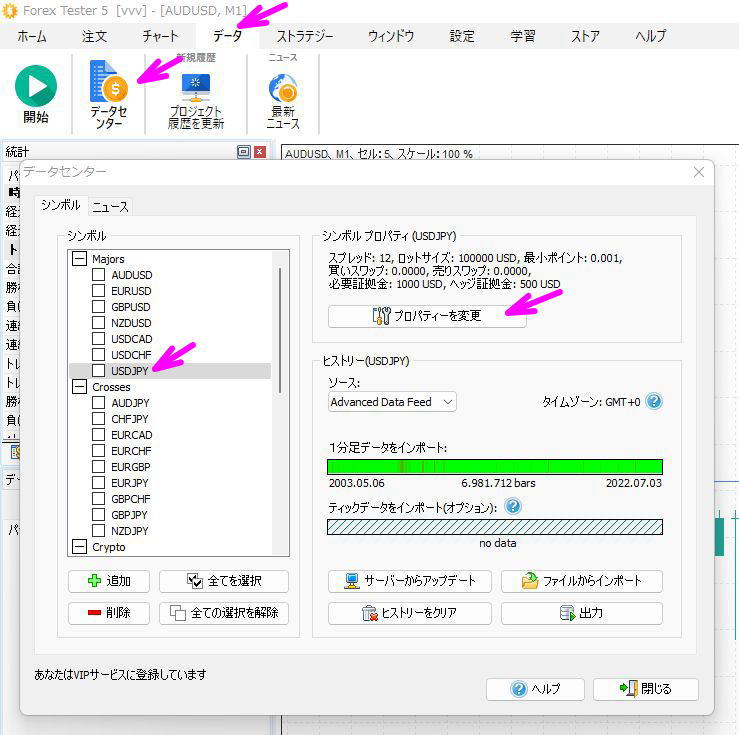Tick the AUDJPY checkbox
The image size is (739, 735).
99,402
